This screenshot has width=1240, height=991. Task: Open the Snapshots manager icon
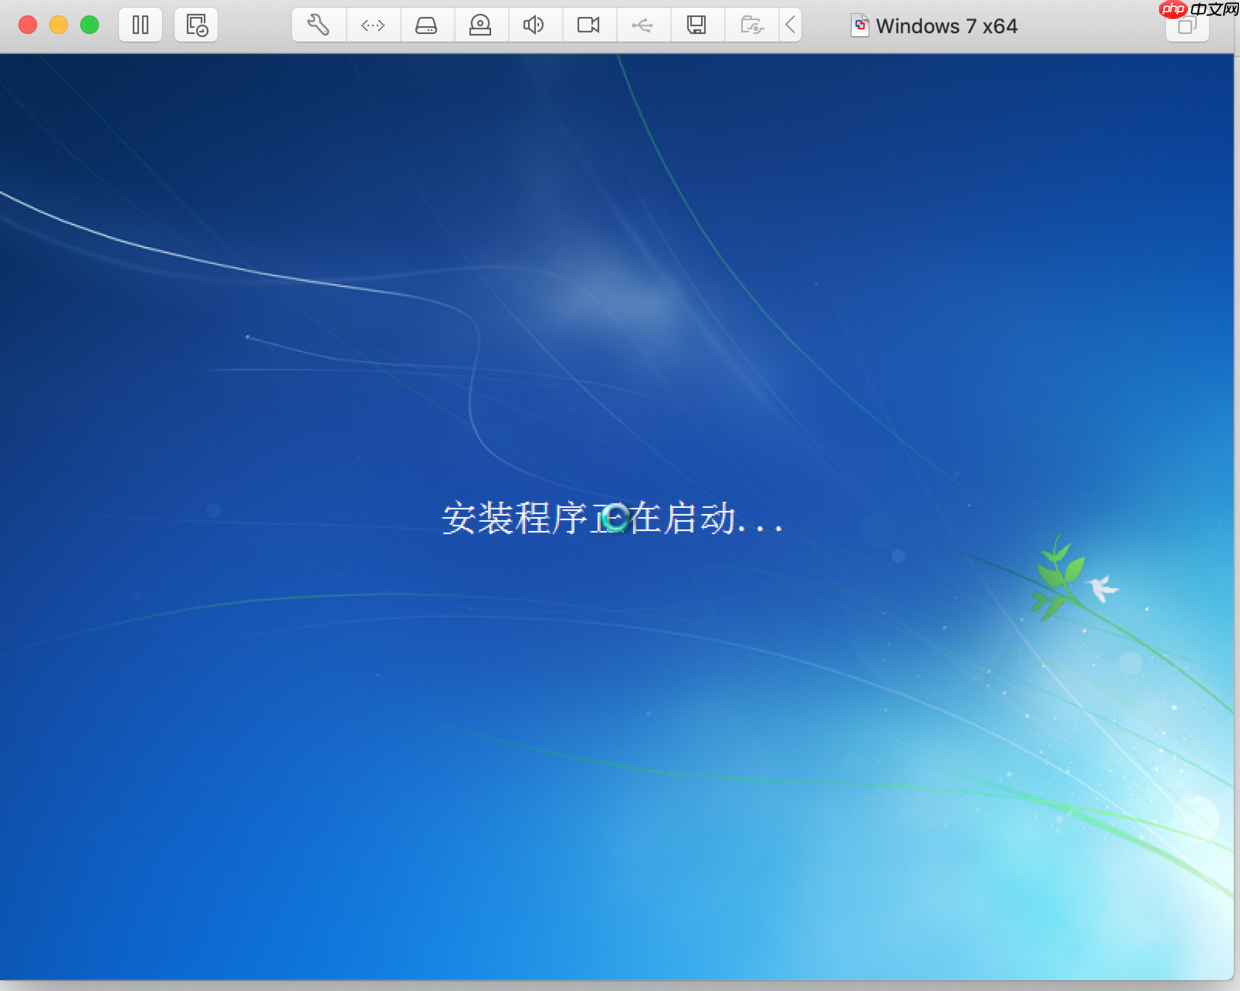pyautogui.click(x=196, y=25)
